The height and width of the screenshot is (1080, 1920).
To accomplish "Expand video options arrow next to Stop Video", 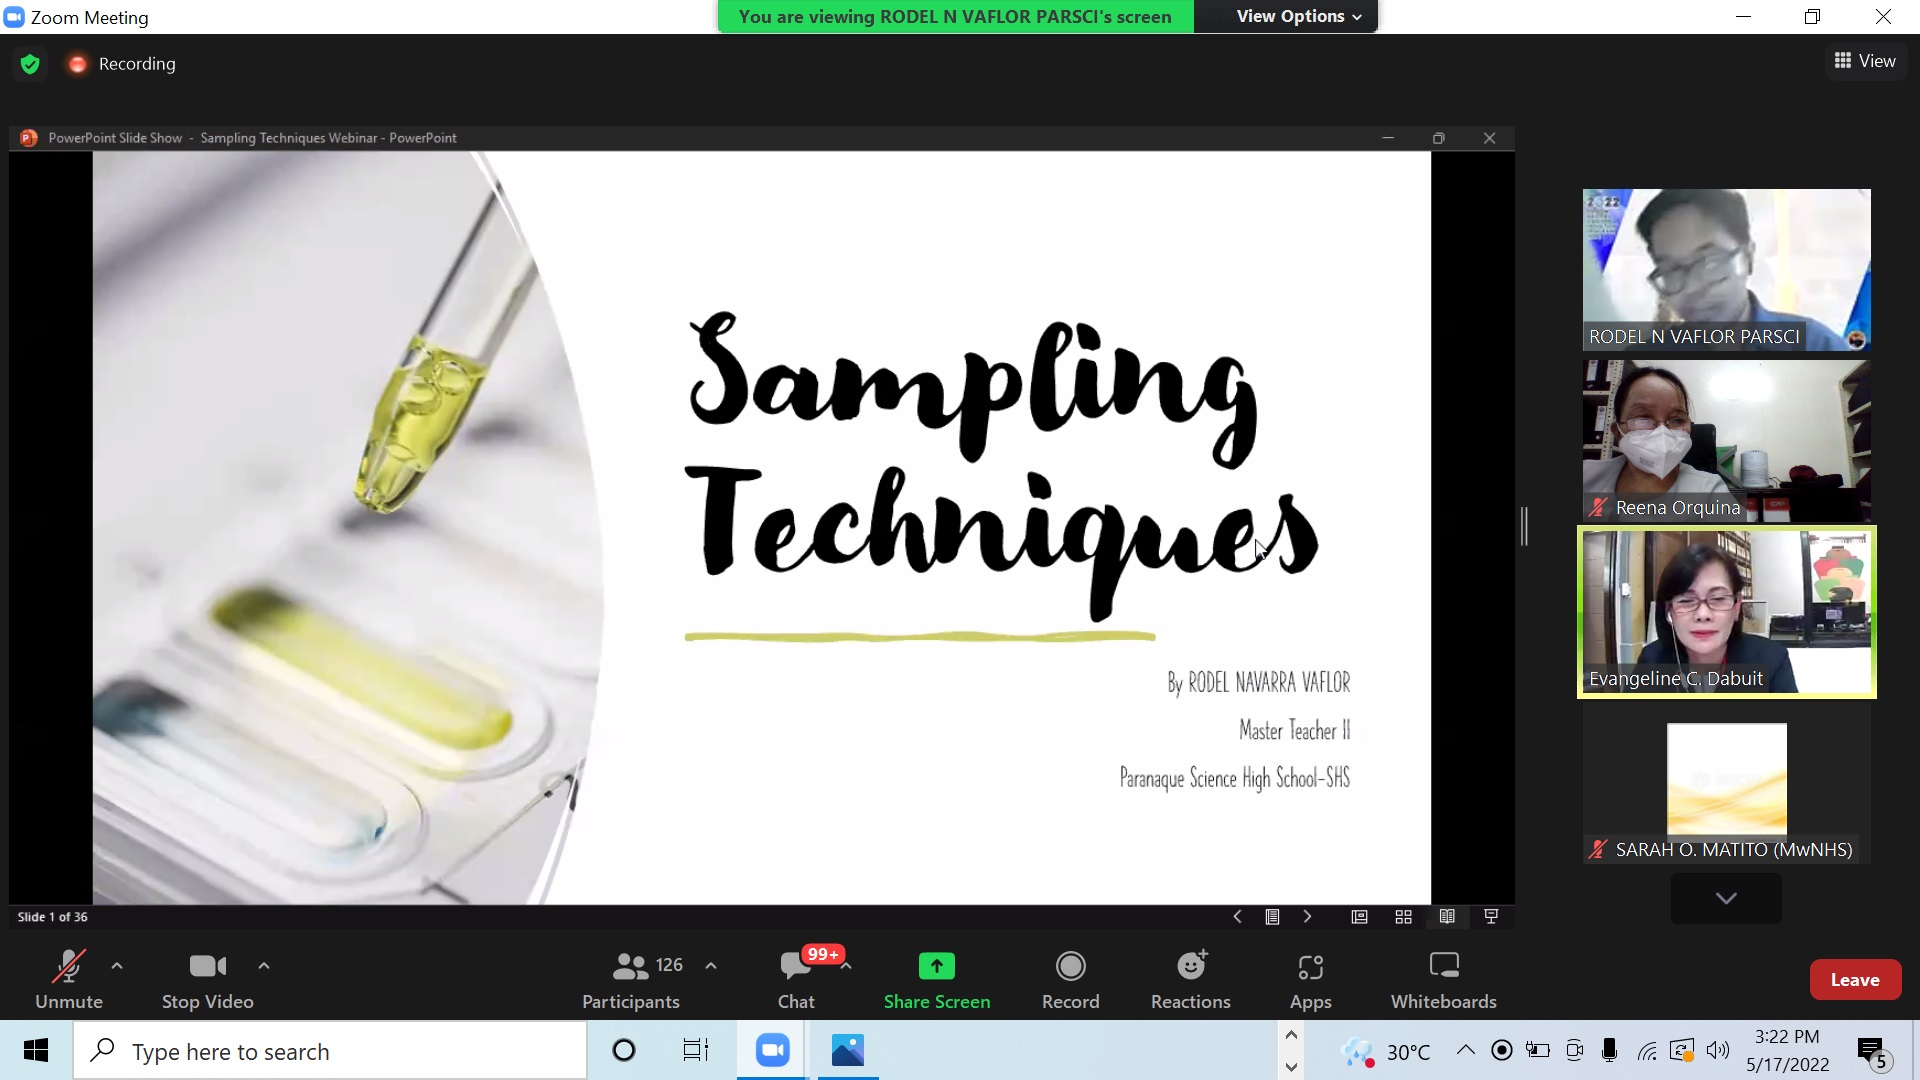I will click(264, 966).
